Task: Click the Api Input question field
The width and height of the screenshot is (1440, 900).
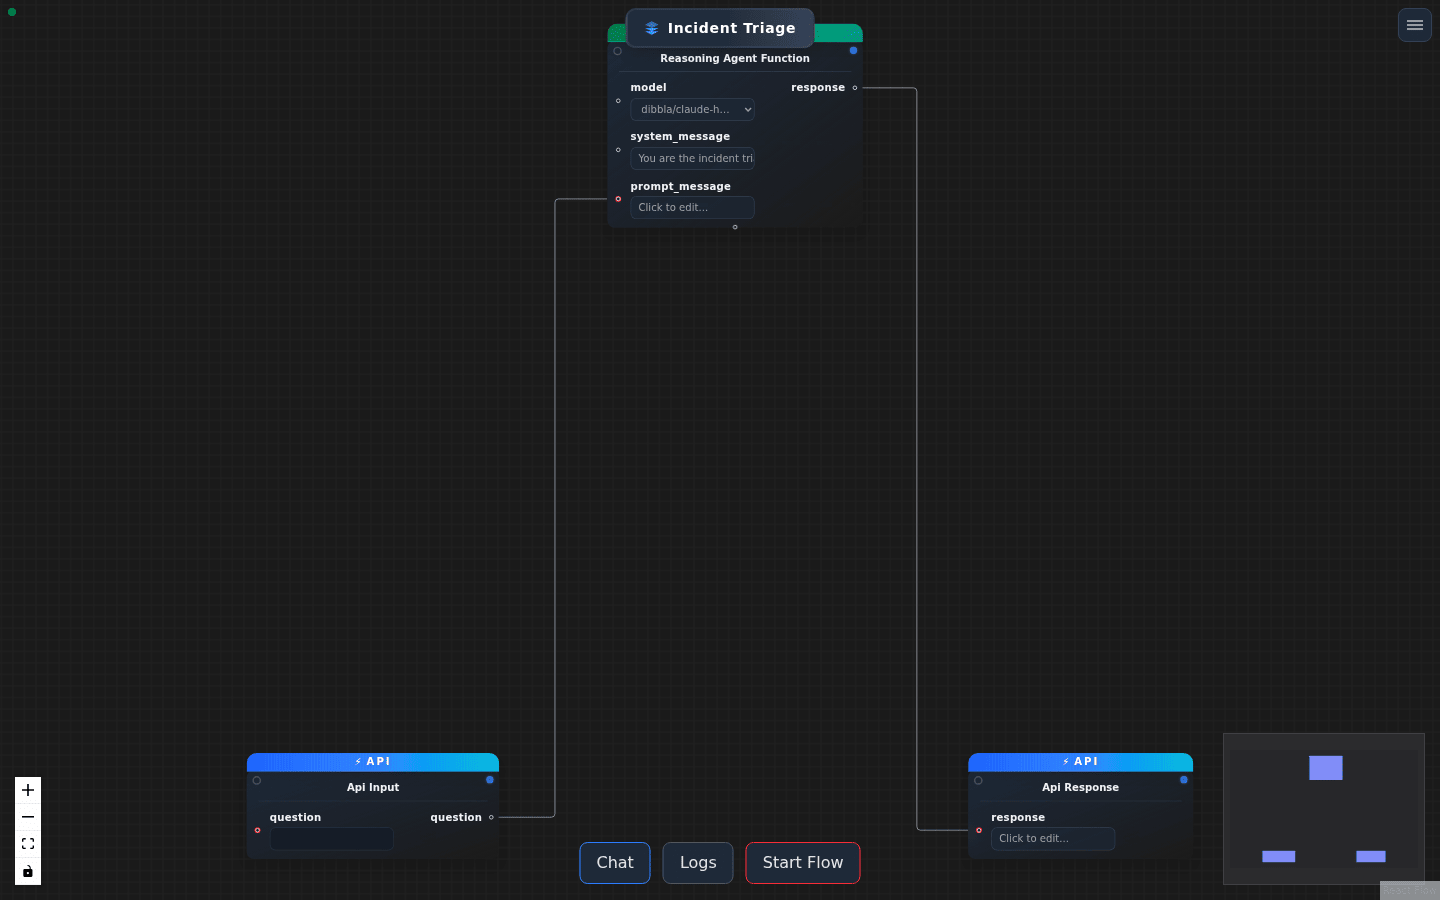Action: (331, 839)
